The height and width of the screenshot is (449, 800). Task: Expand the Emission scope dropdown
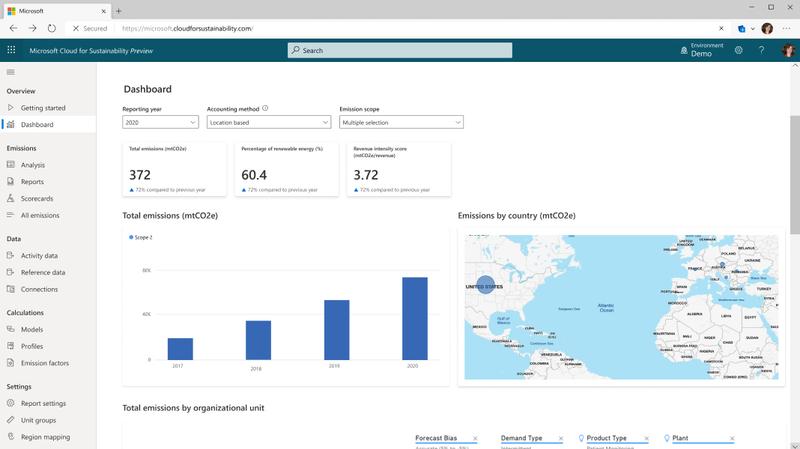[400, 122]
